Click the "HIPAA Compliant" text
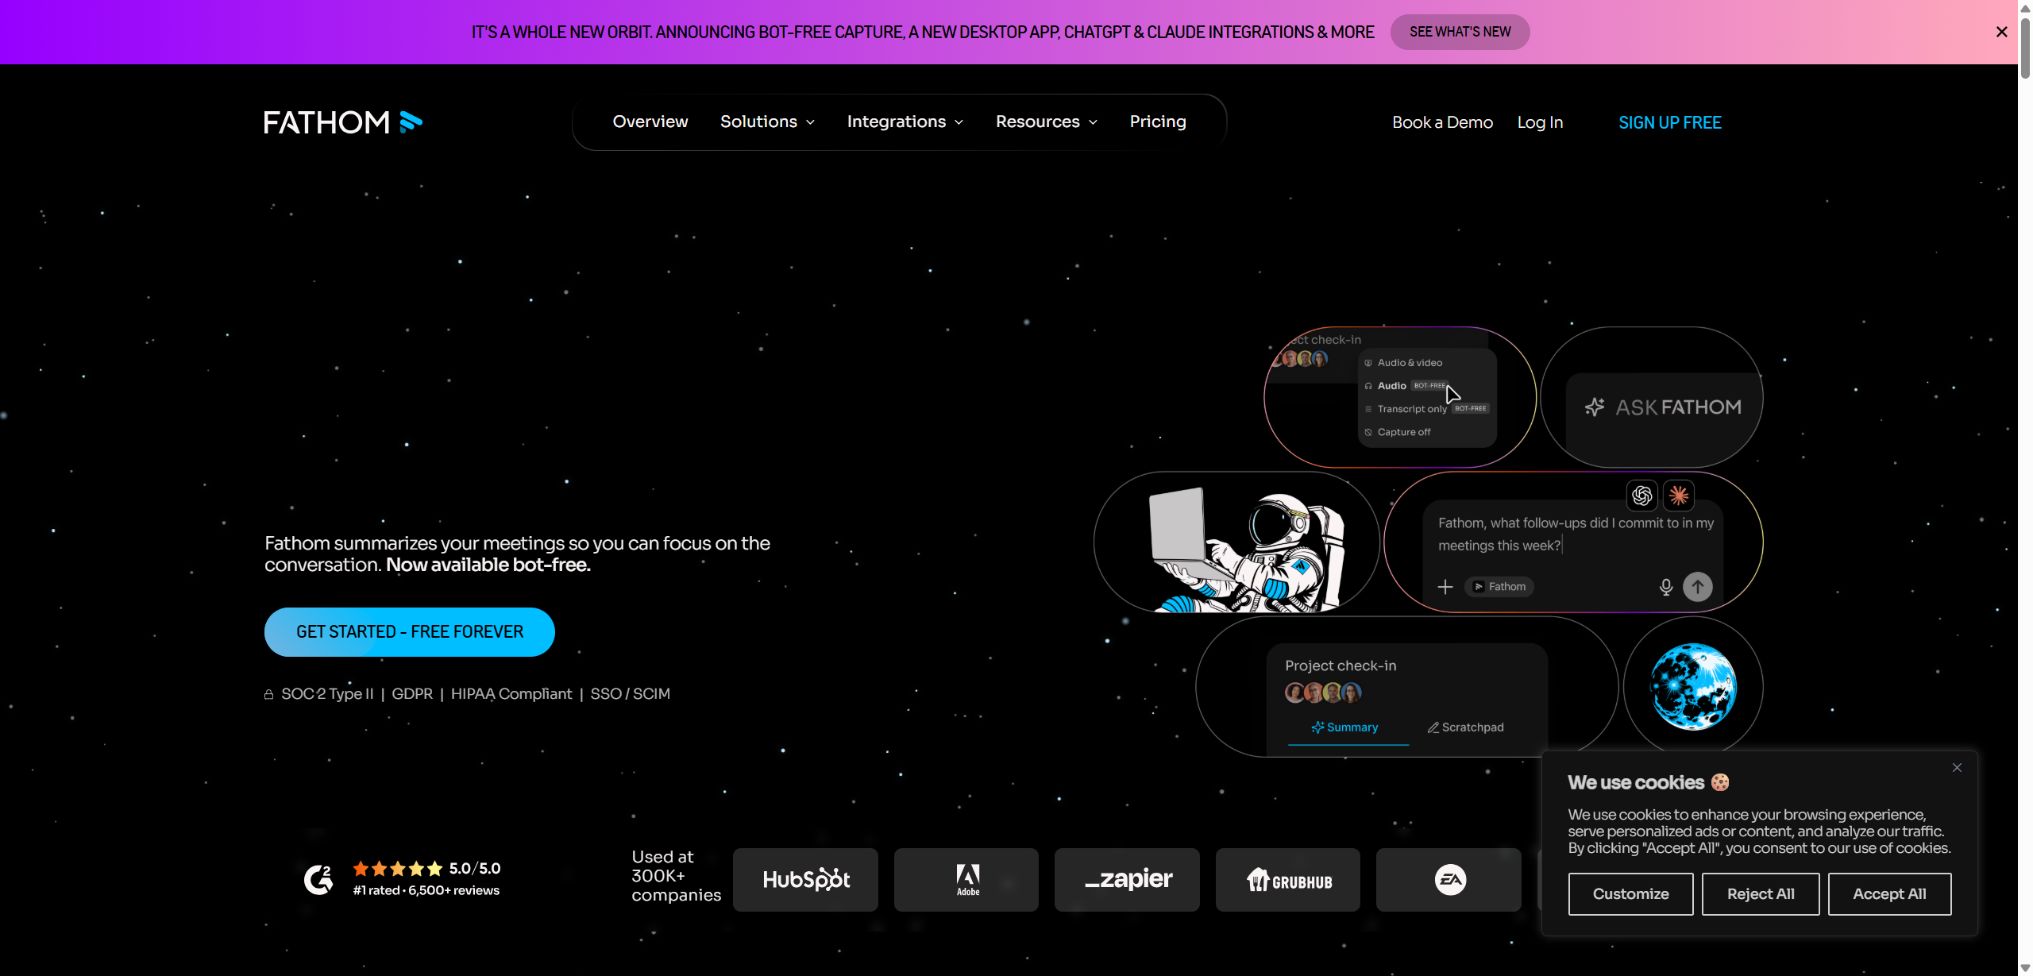 (x=511, y=694)
